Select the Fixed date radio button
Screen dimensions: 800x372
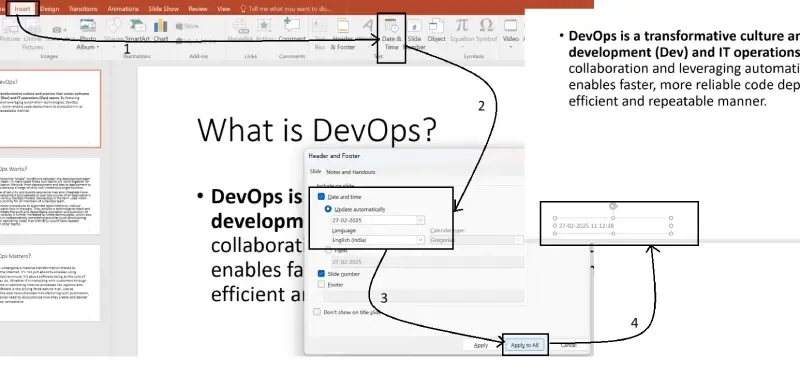[x=328, y=251]
